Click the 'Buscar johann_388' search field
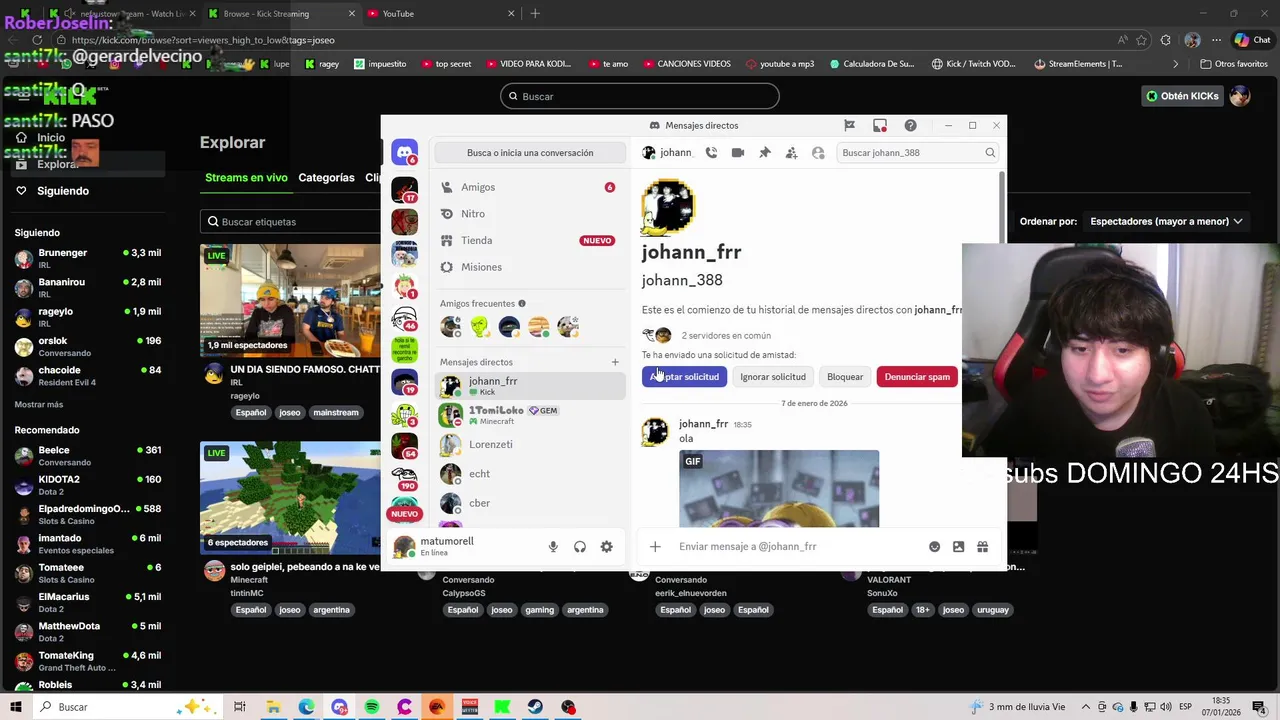This screenshot has height=720, width=1280. point(918,153)
